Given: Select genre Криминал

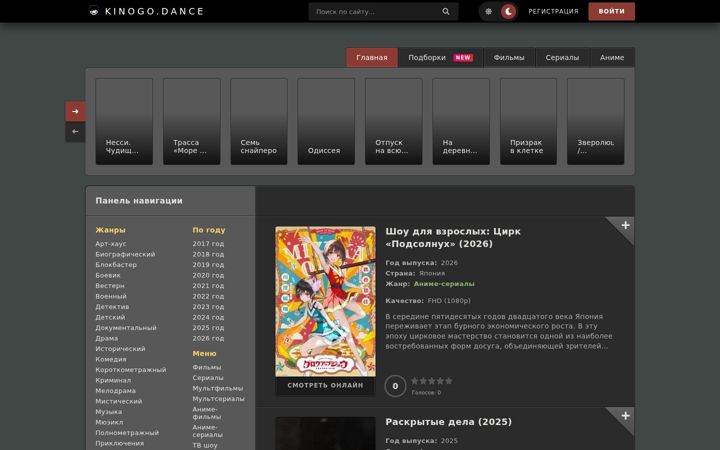Looking at the screenshot, I should 113,380.
